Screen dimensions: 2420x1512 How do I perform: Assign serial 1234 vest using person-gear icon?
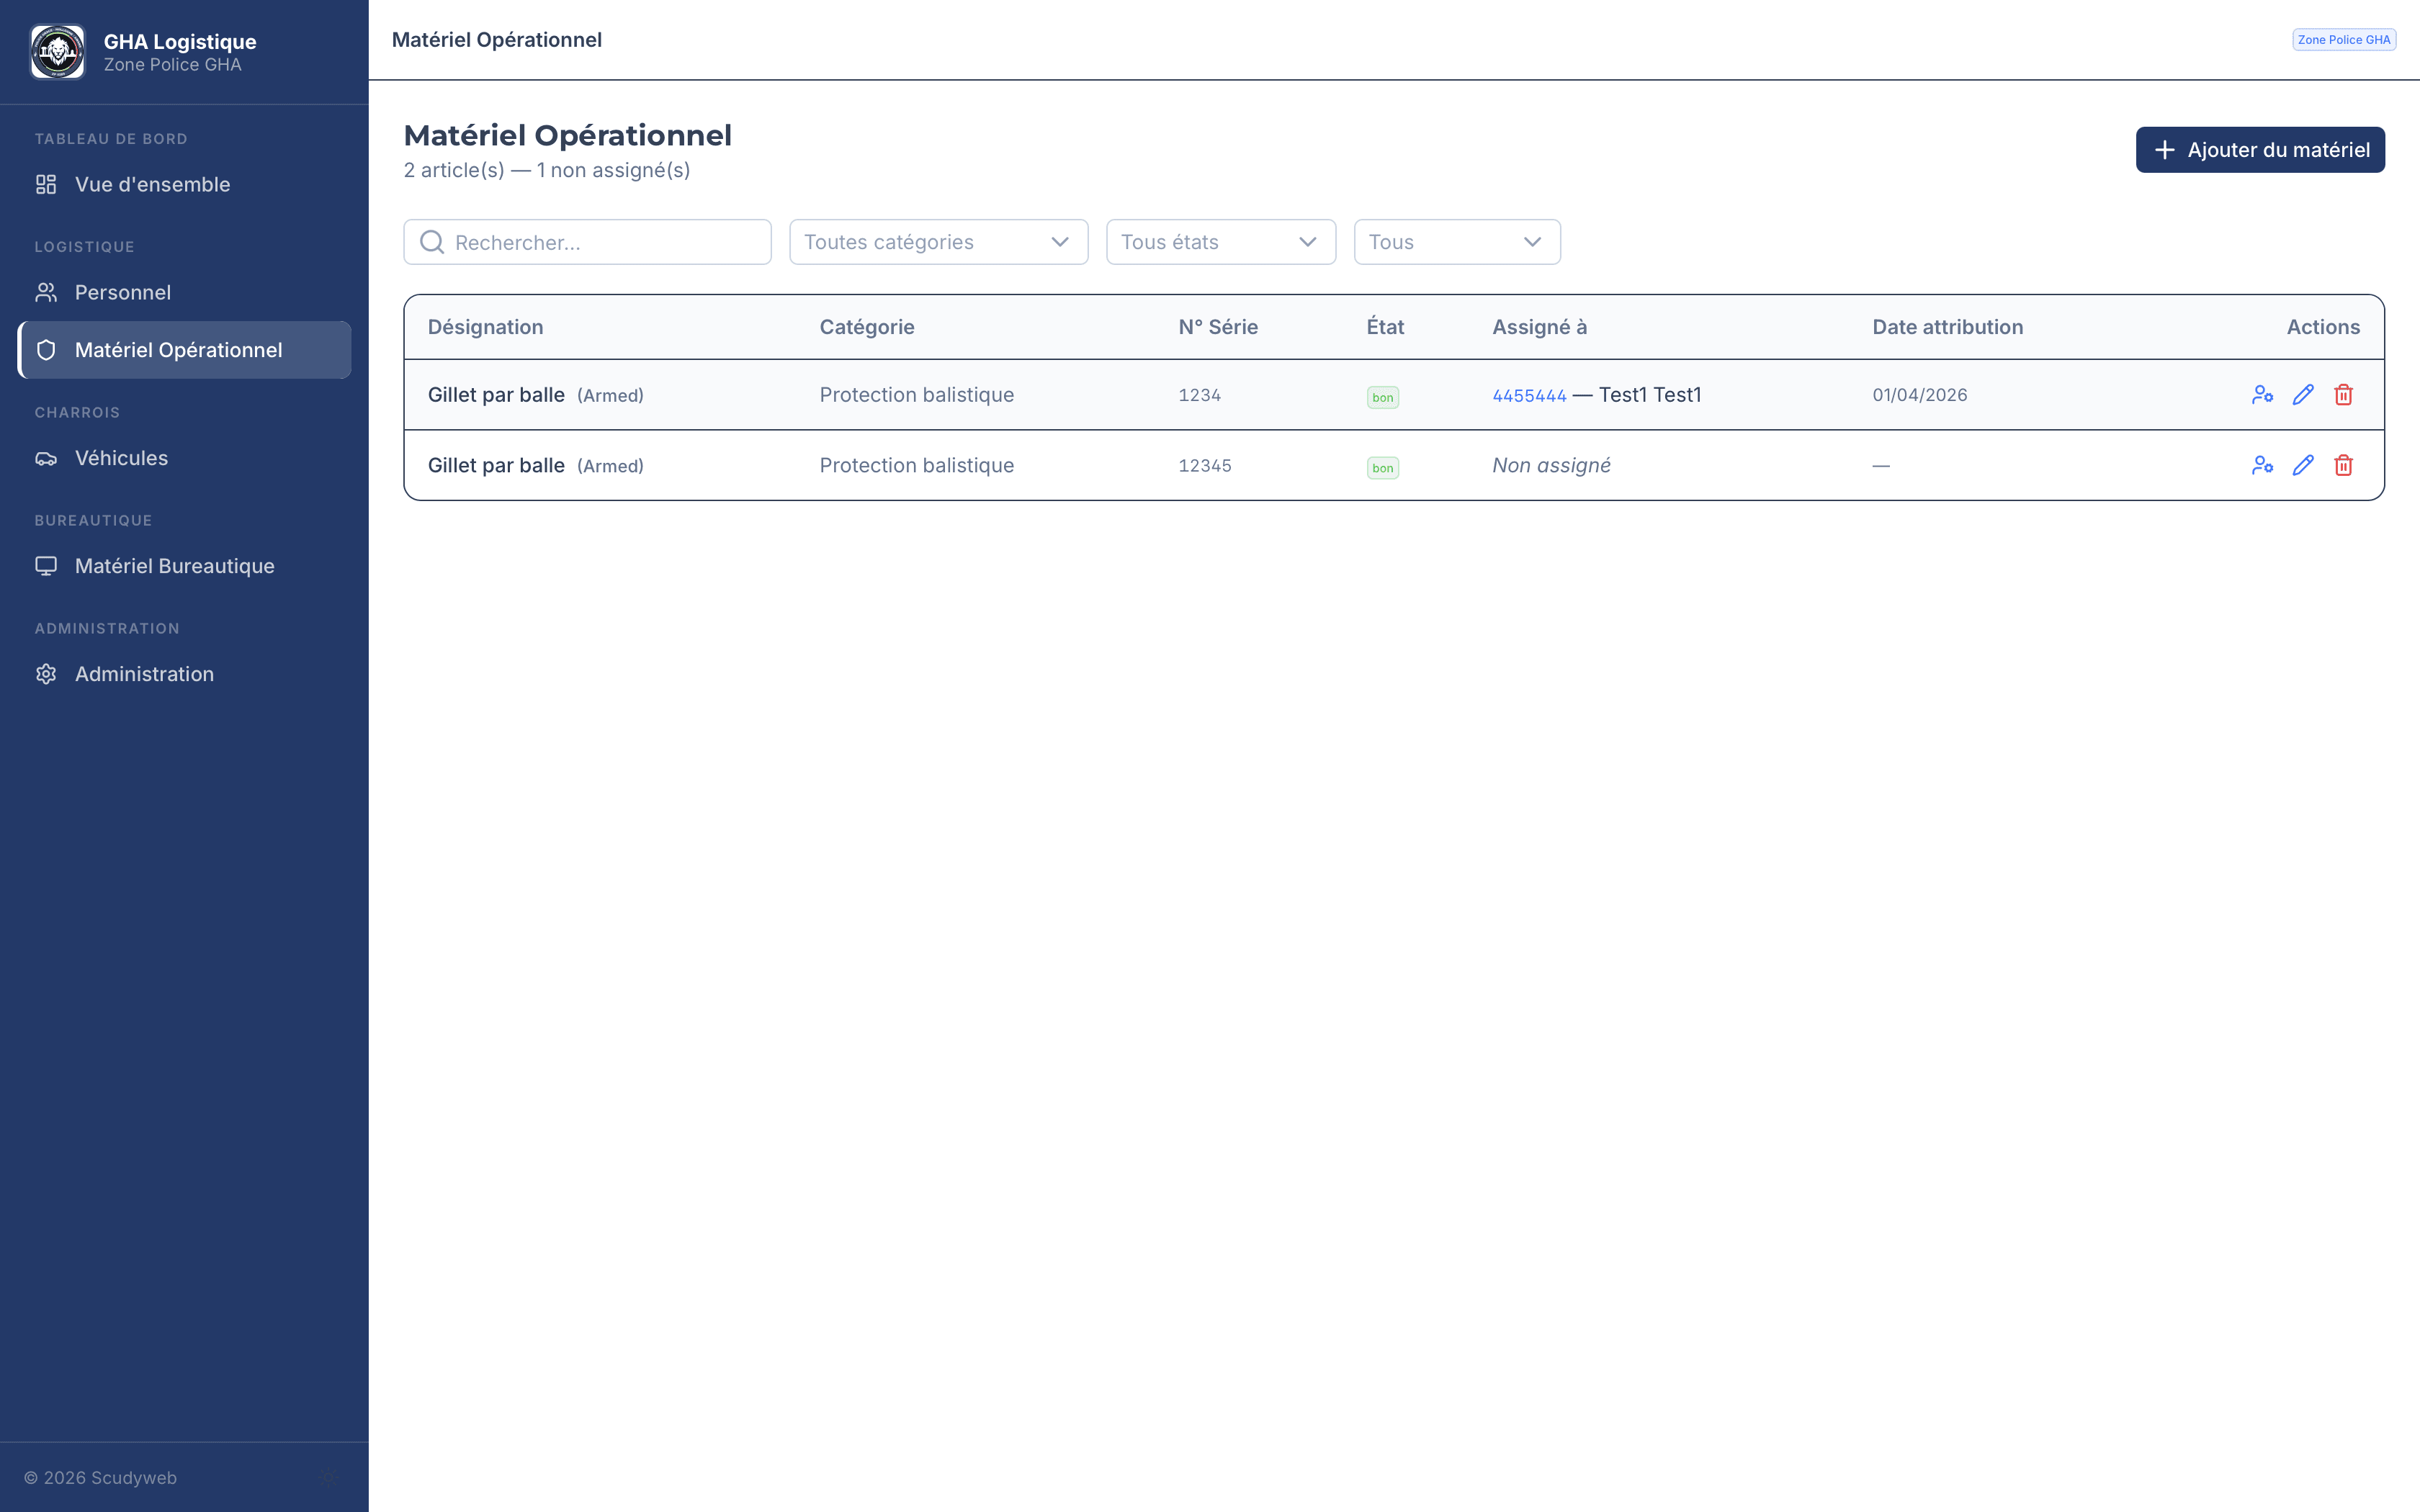click(2262, 395)
